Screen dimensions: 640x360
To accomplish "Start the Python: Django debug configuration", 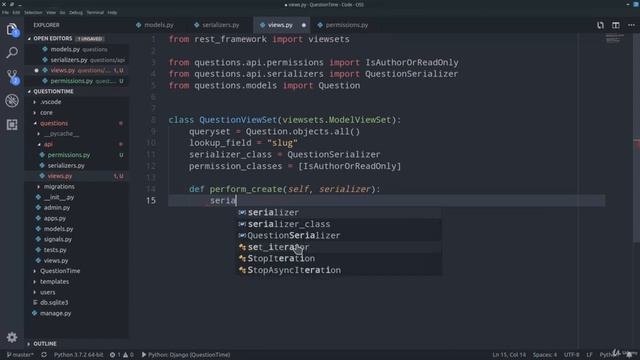I will click(186, 355).
